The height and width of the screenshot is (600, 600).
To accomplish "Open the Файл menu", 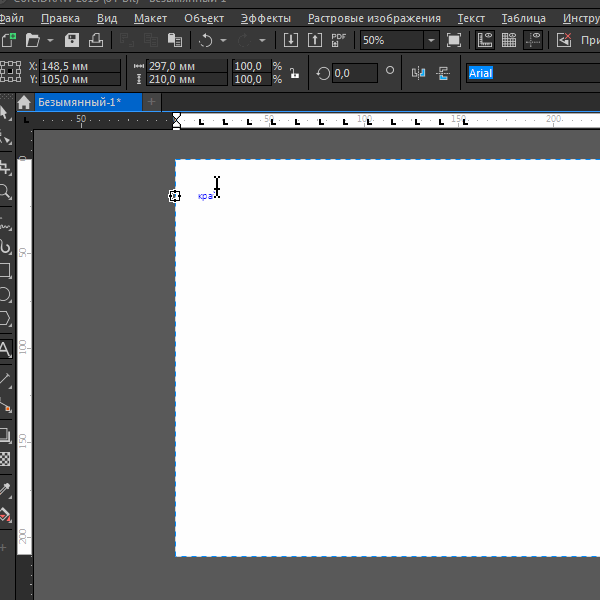I will tap(11, 18).
